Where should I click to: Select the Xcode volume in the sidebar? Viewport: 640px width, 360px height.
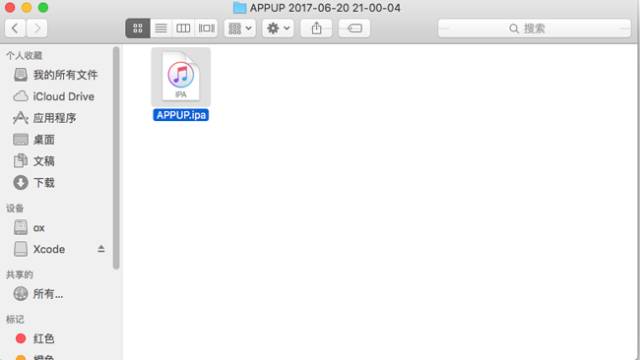click(49, 249)
